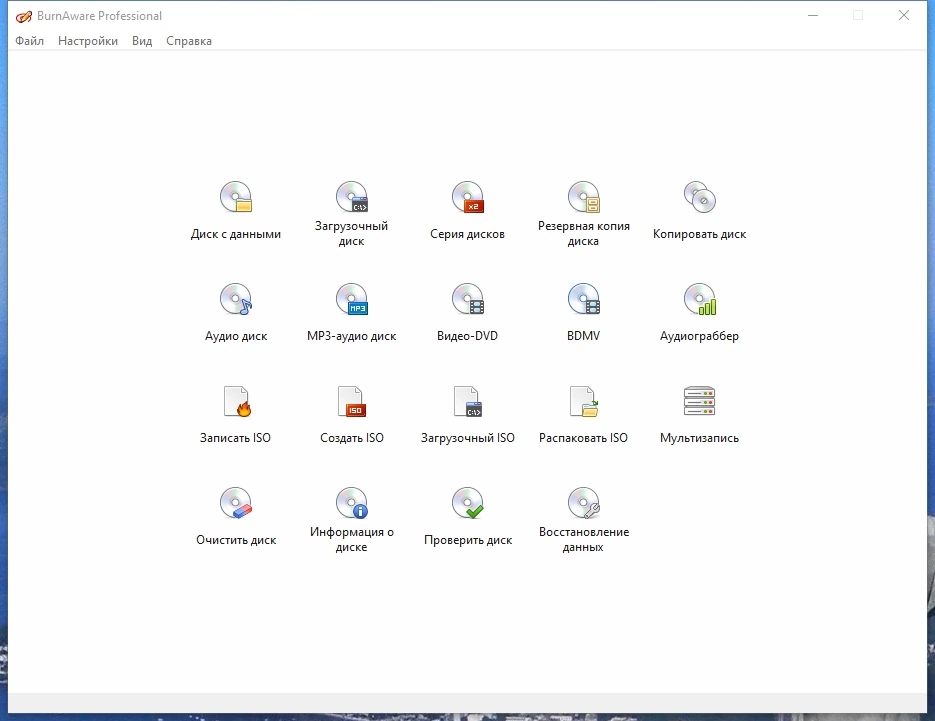Select the Серия дисков icon
The image size is (935, 721).
pos(468,197)
